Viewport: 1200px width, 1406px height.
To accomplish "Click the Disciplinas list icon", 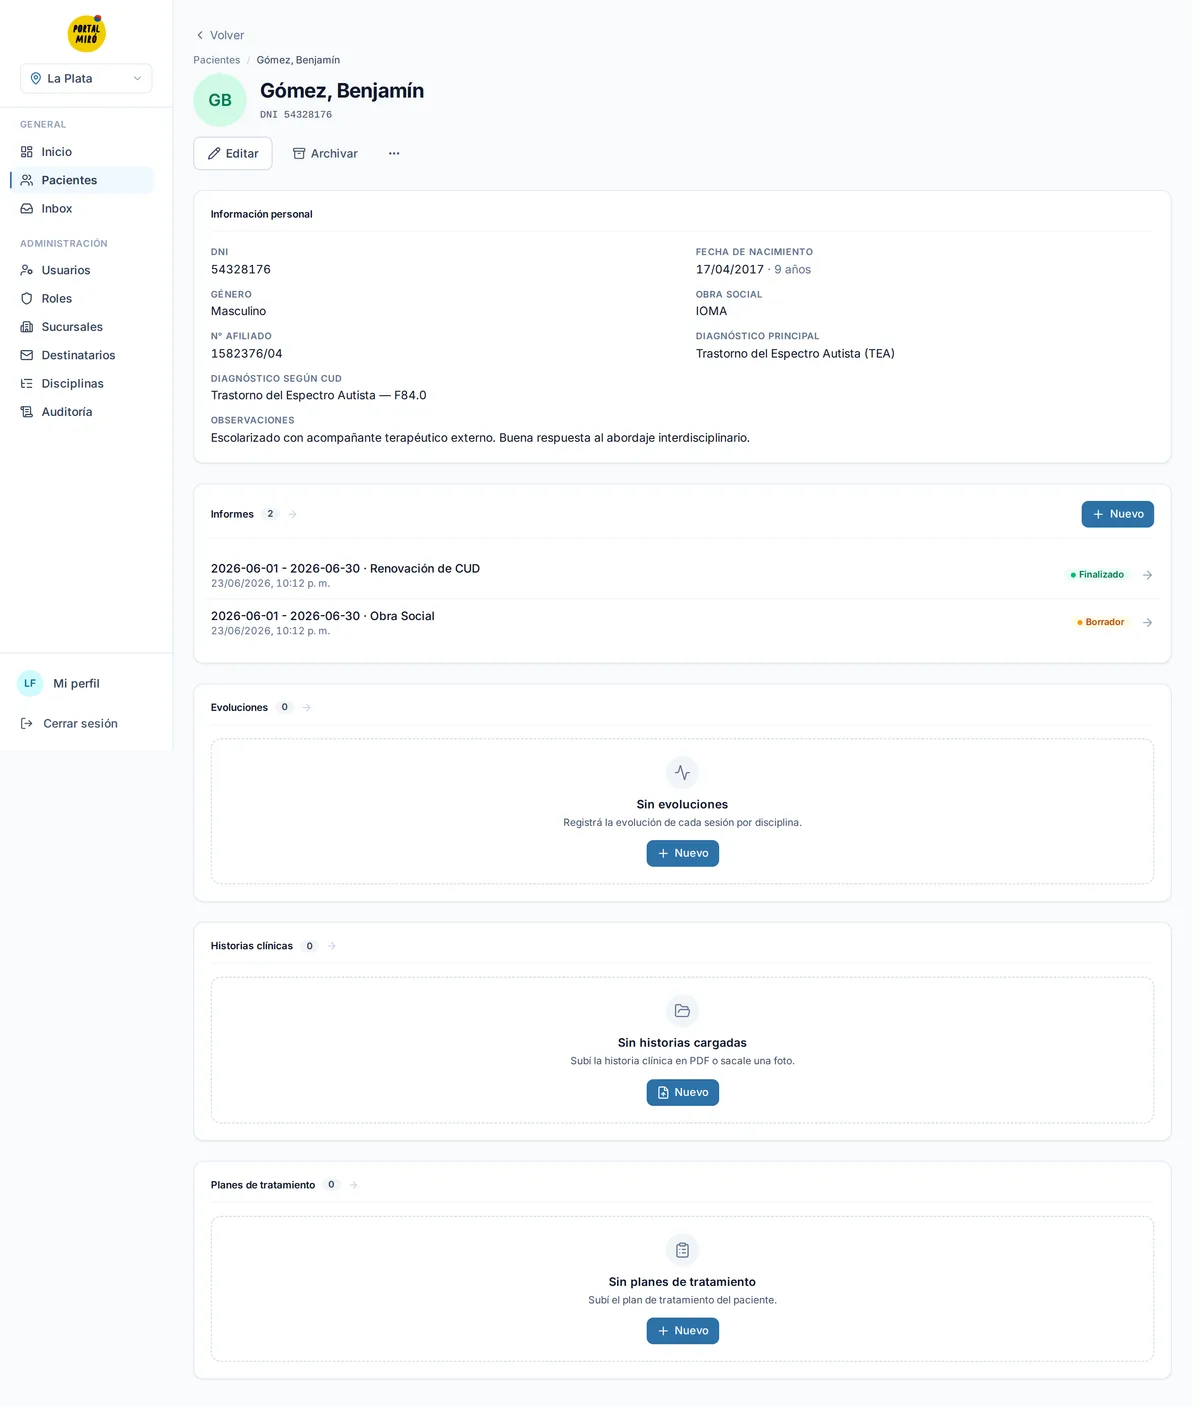I will (27, 383).
